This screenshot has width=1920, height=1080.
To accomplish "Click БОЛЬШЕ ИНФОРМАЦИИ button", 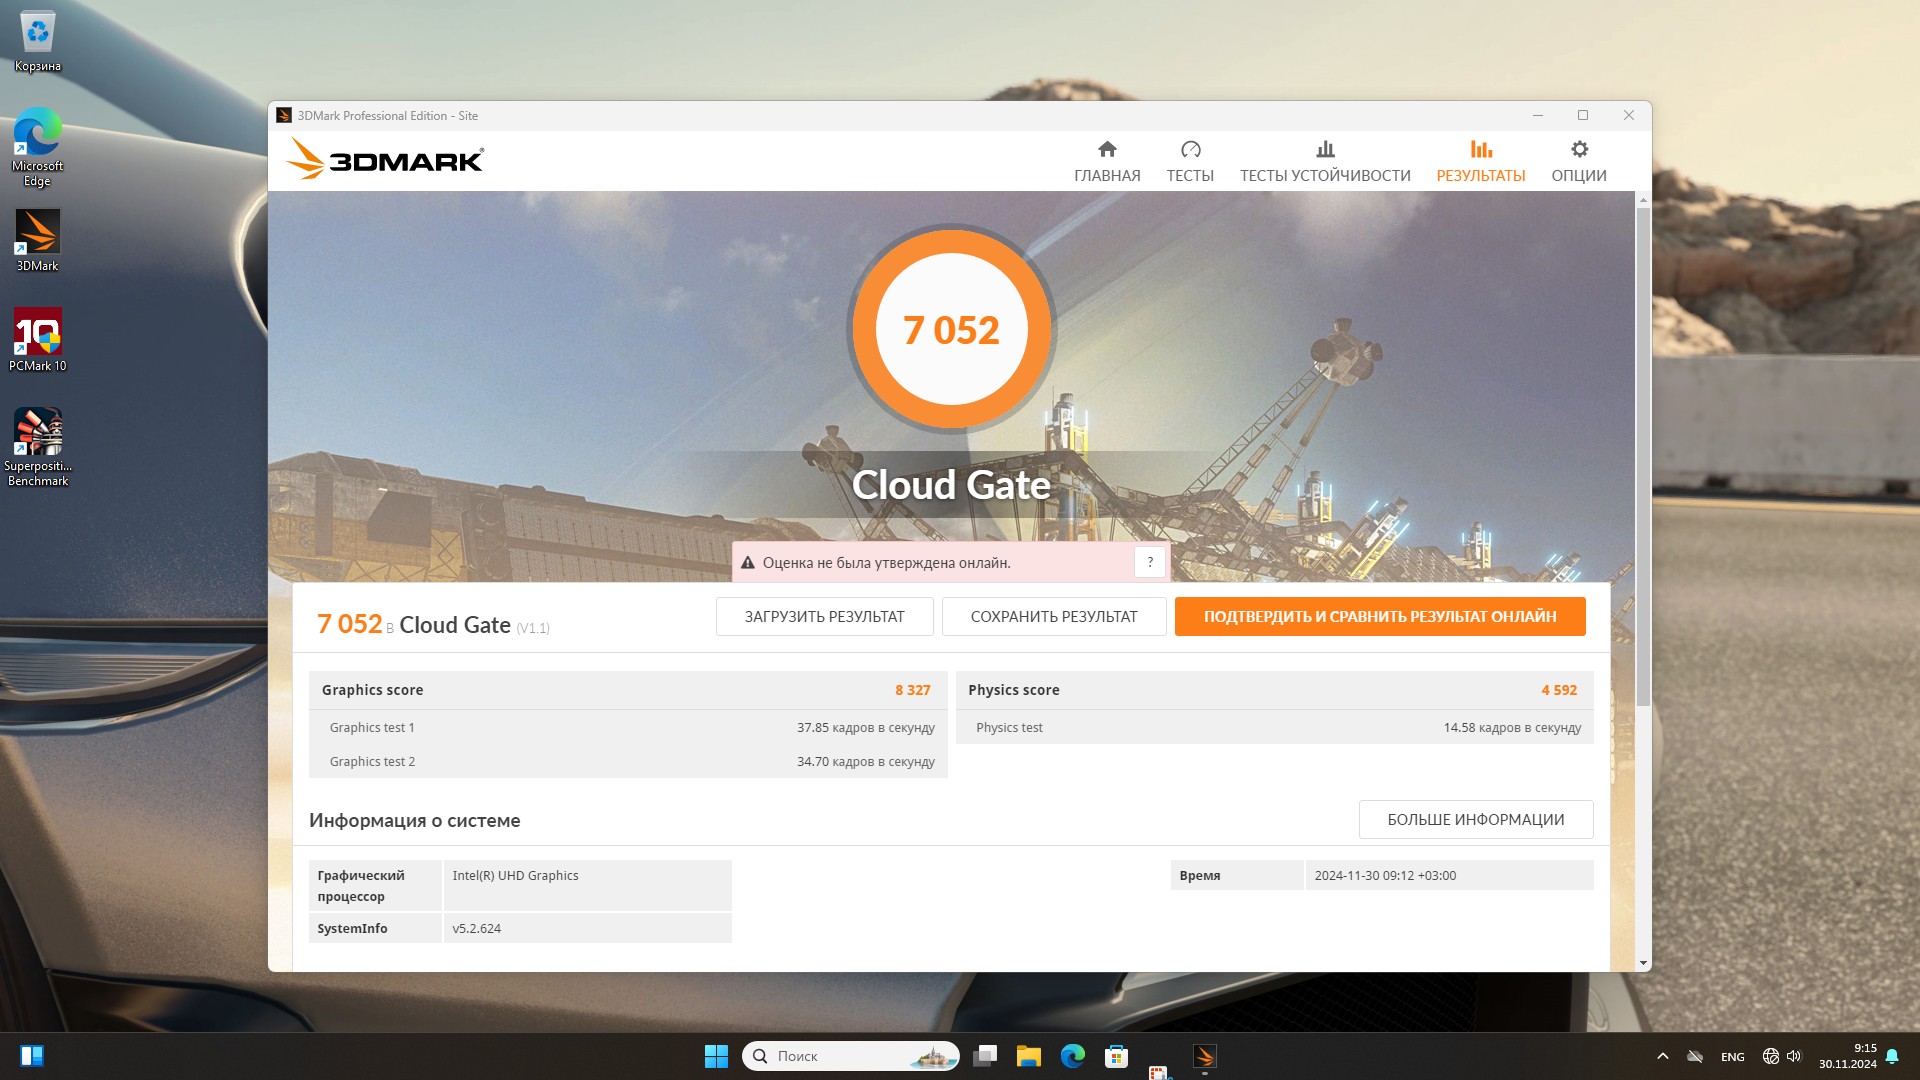I will pyautogui.click(x=1475, y=820).
